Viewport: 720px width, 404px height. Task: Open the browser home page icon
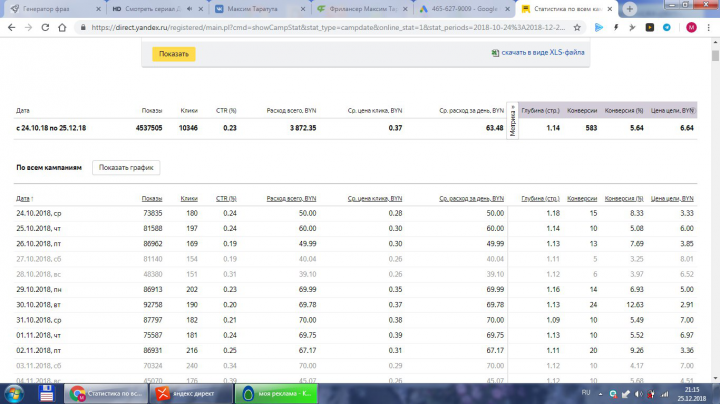click(62, 28)
